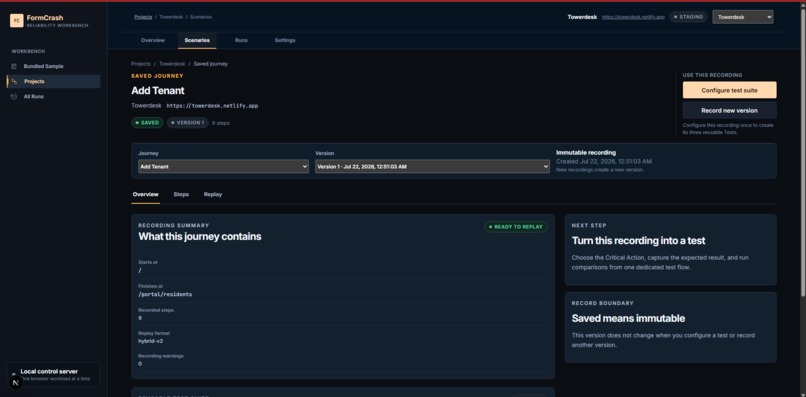Click the Record new version button

(729, 110)
